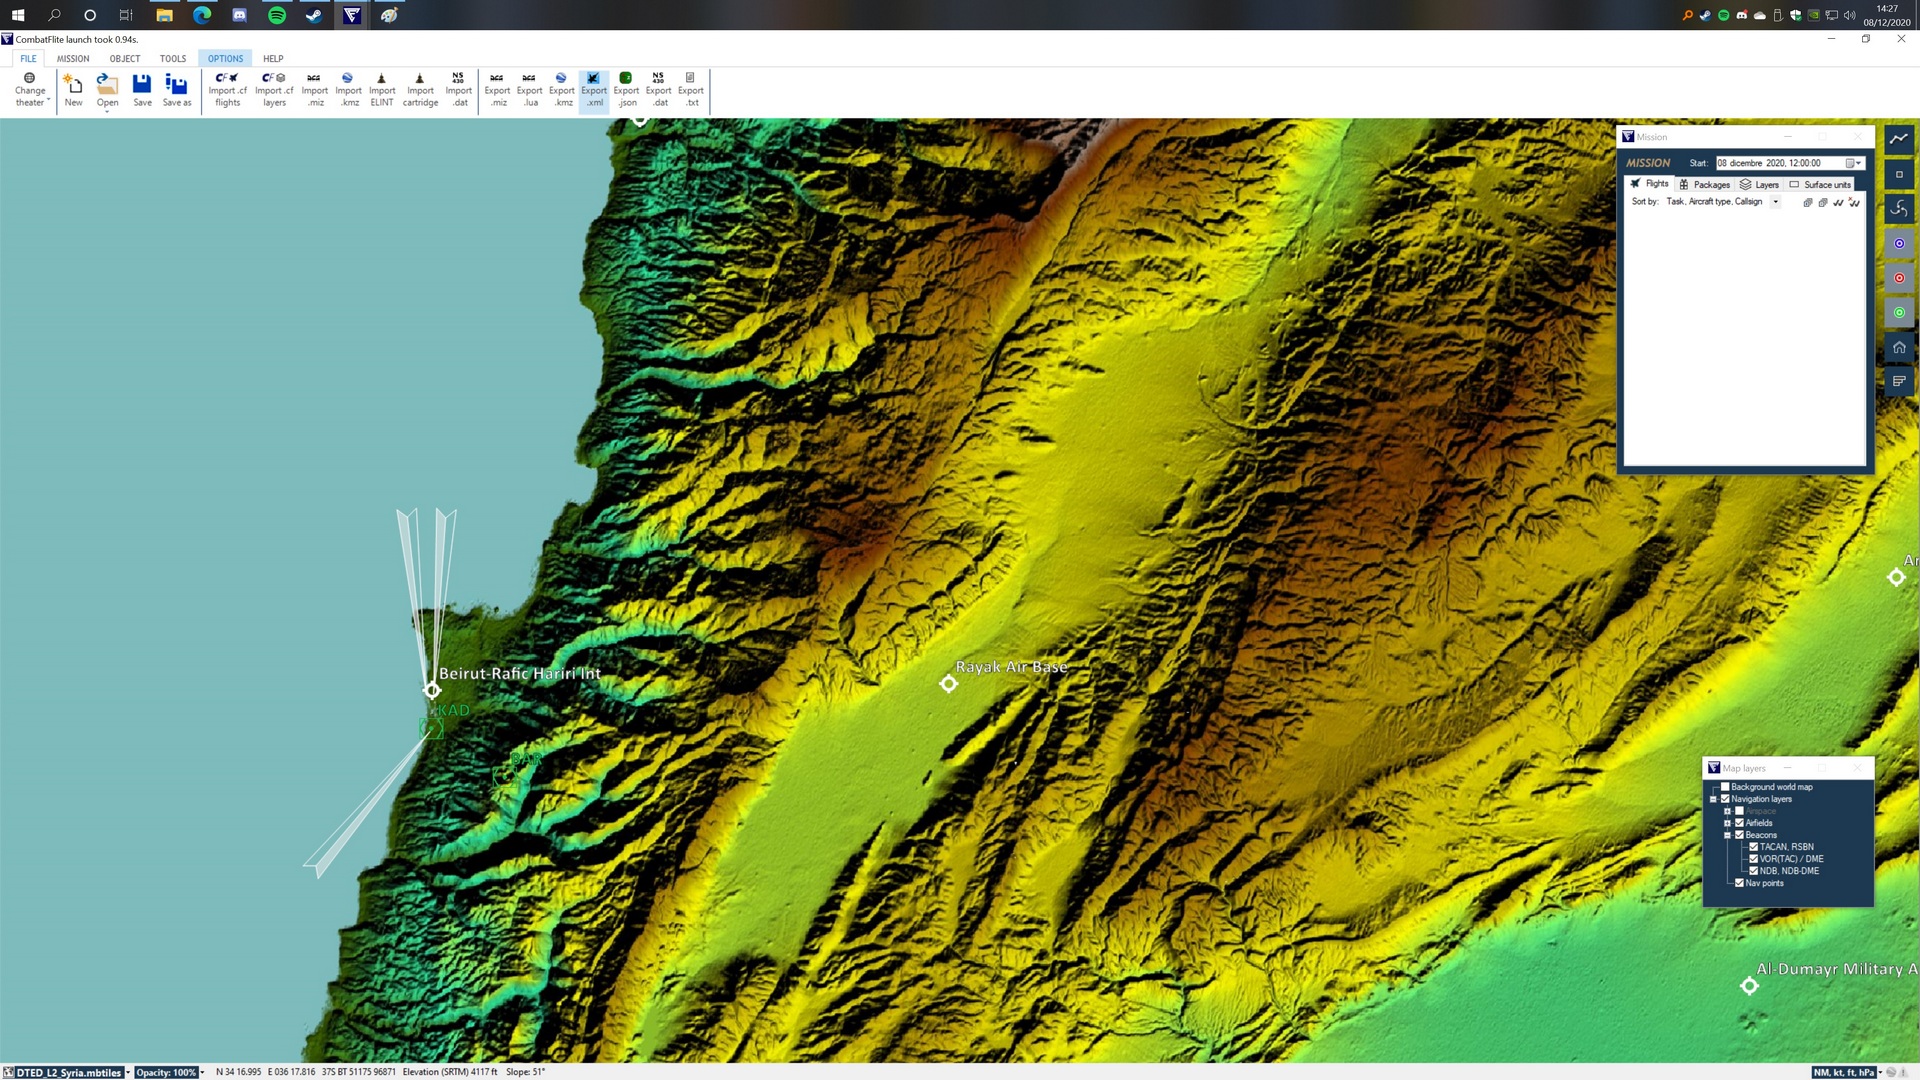Click the Opacity 100% control in status bar
Viewport: 1920px width, 1080px height.
click(166, 1072)
